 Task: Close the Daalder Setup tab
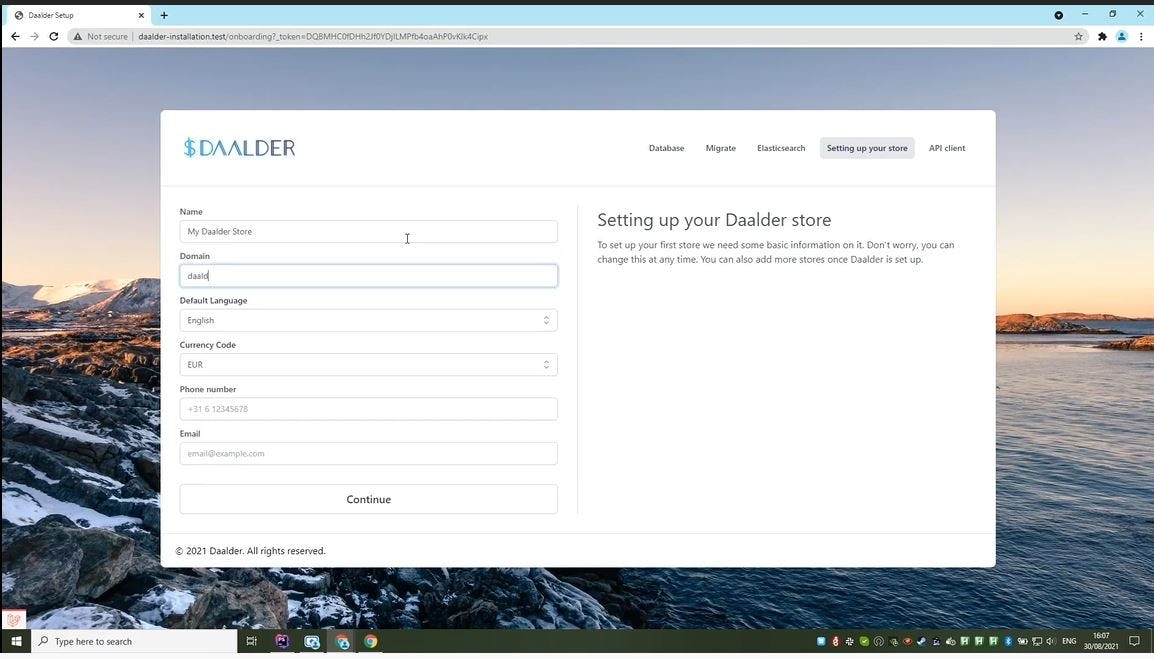(x=141, y=15)
